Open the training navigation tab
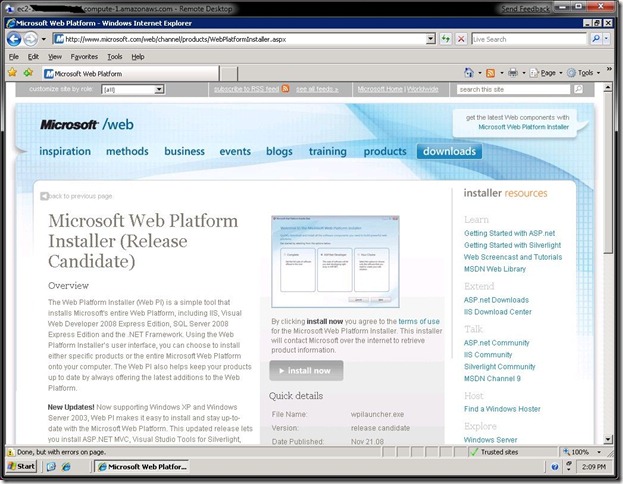This screenshot has width=623, height=484. click(328, 151)
